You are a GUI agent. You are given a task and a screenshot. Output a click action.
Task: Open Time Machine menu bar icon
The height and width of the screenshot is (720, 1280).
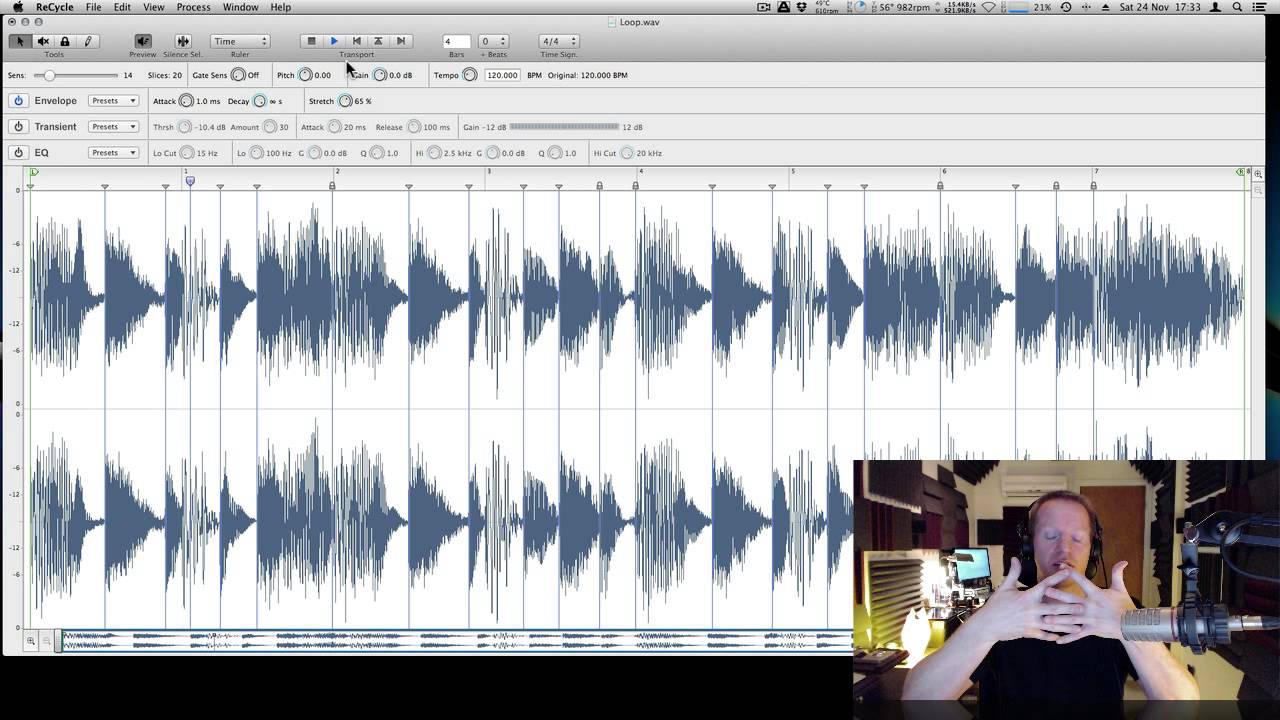[x=1066, y=7]
